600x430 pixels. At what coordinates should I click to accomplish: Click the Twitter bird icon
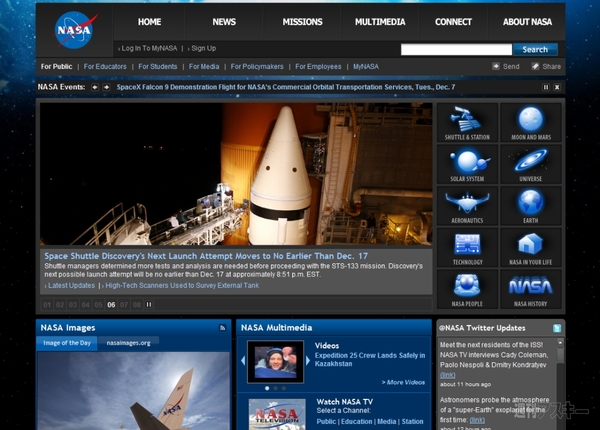(557, 328)
